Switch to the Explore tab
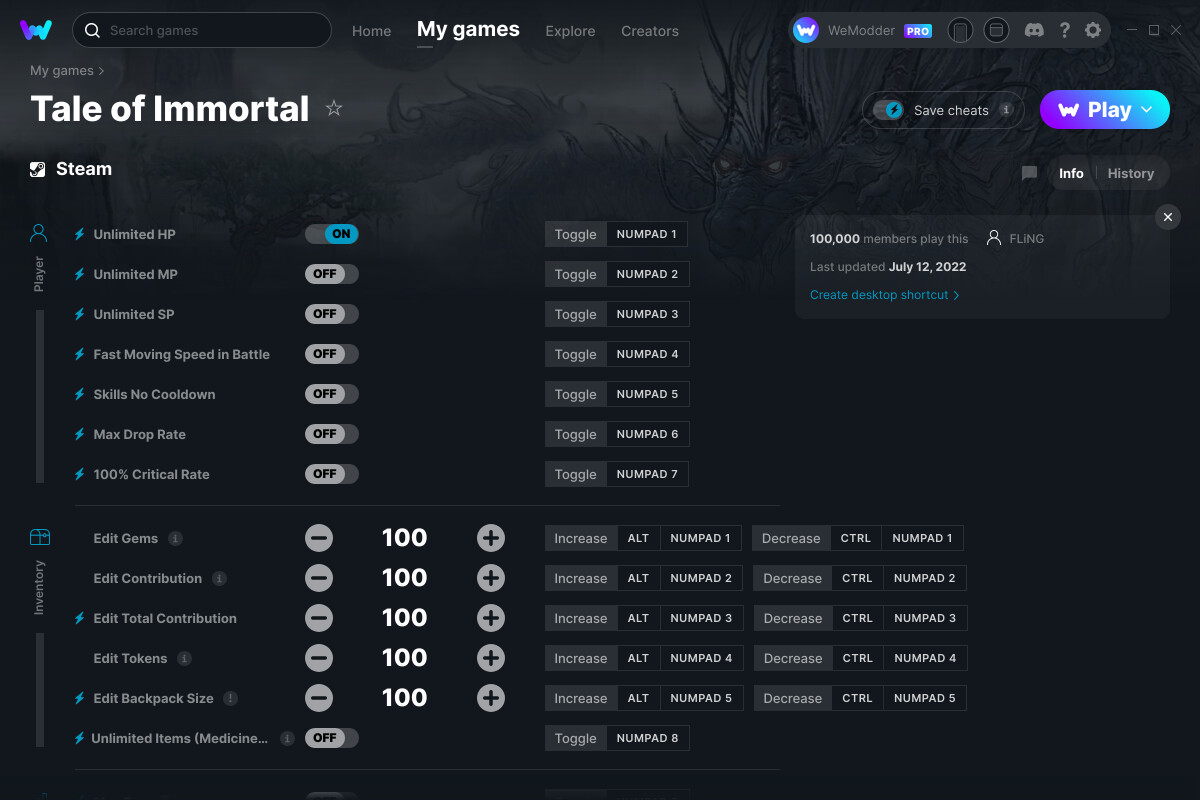 [570, 31]
